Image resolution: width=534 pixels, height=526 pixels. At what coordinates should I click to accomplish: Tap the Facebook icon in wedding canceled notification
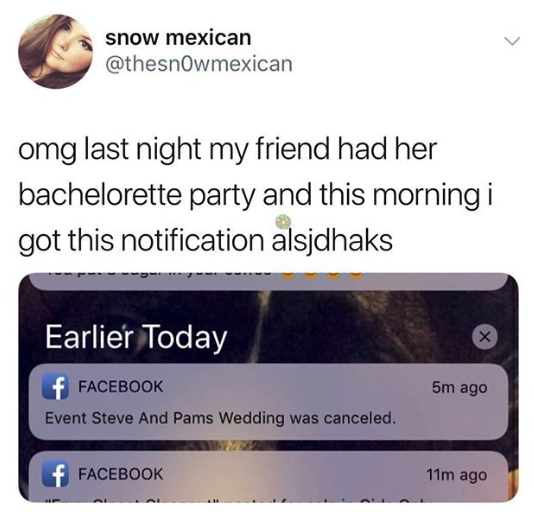coord(56,387)
